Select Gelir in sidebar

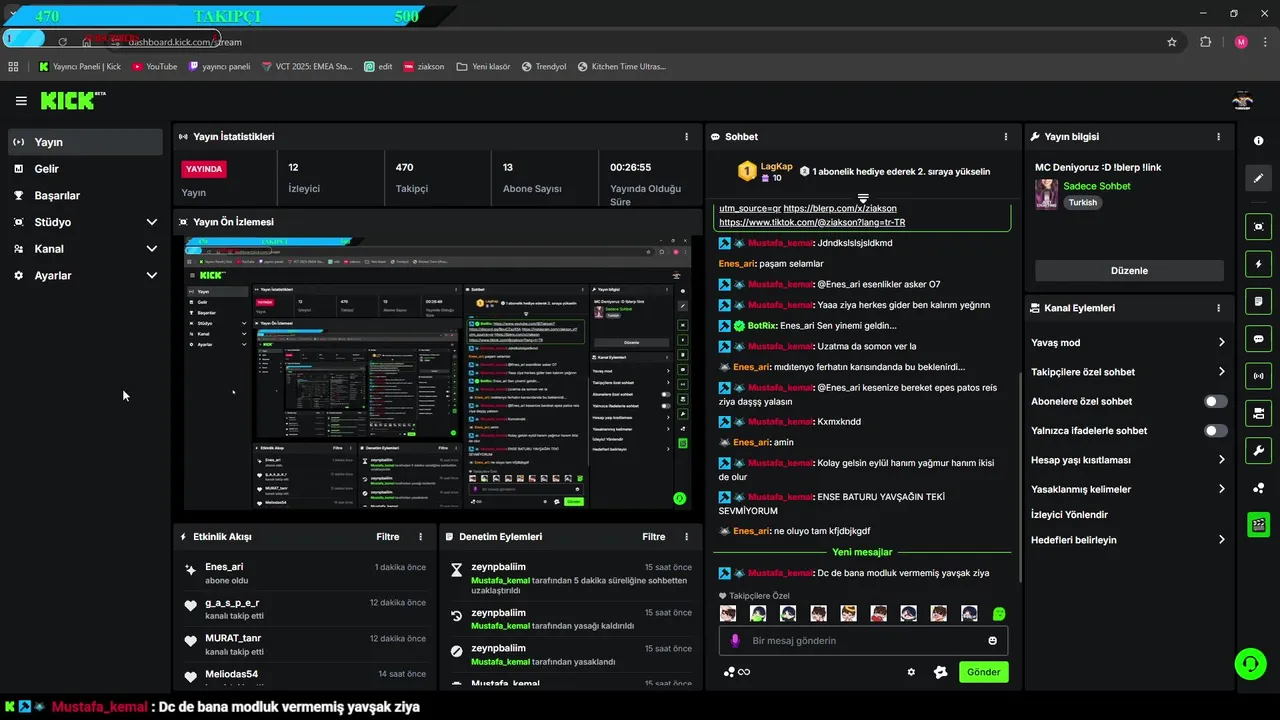click(85, 169)
